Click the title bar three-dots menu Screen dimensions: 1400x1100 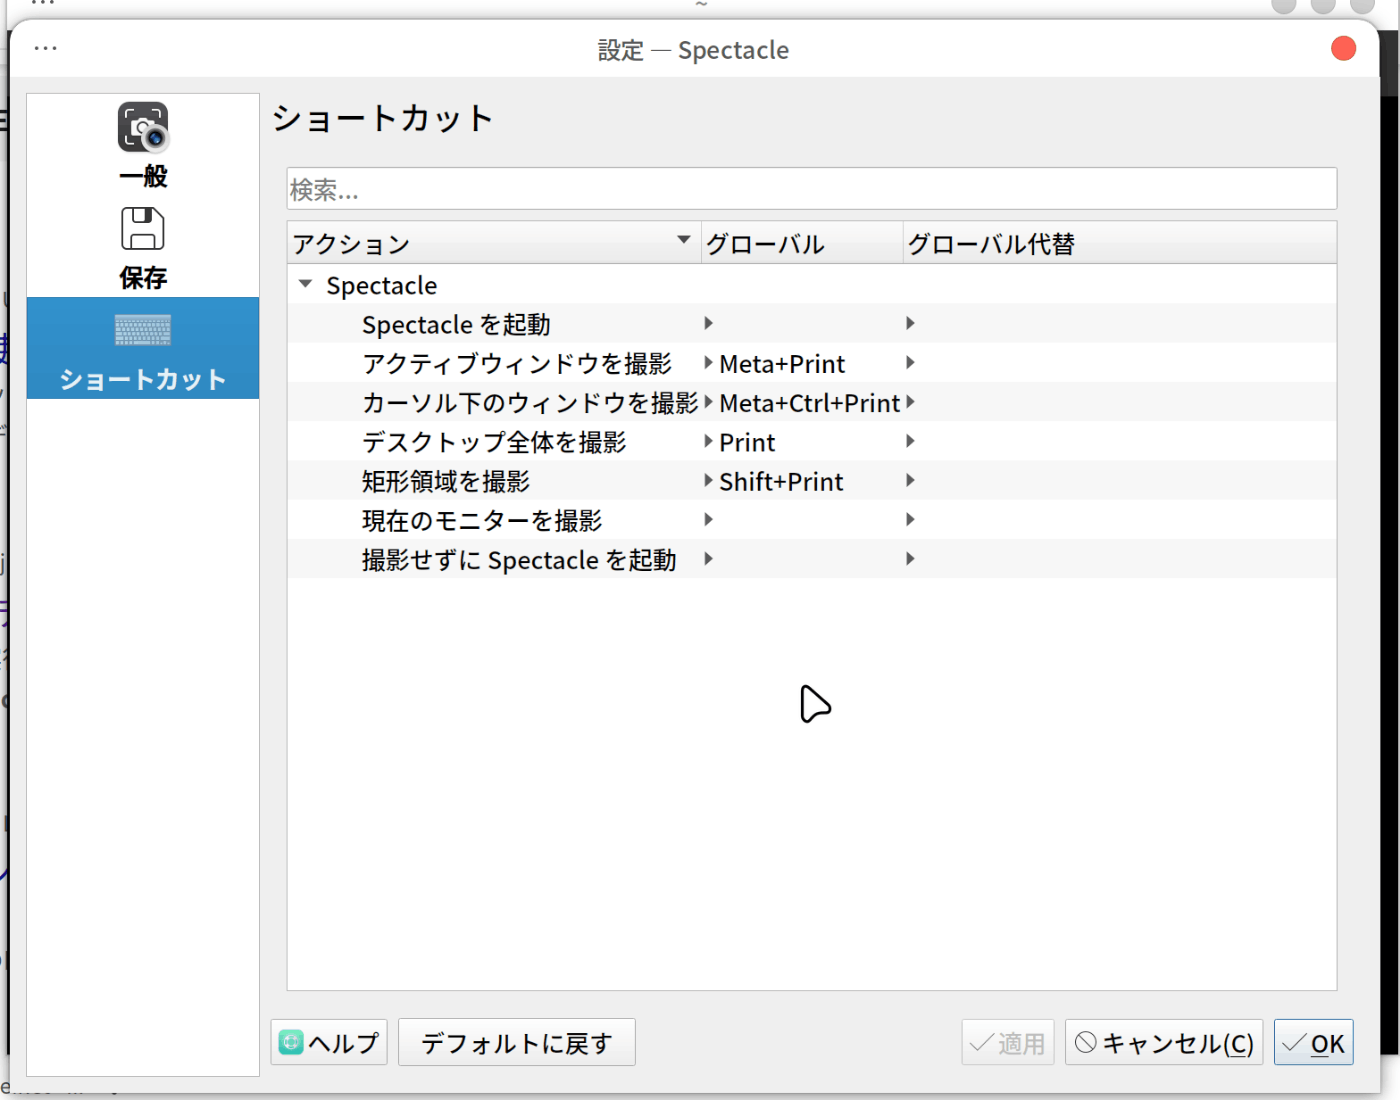[46, 48]
